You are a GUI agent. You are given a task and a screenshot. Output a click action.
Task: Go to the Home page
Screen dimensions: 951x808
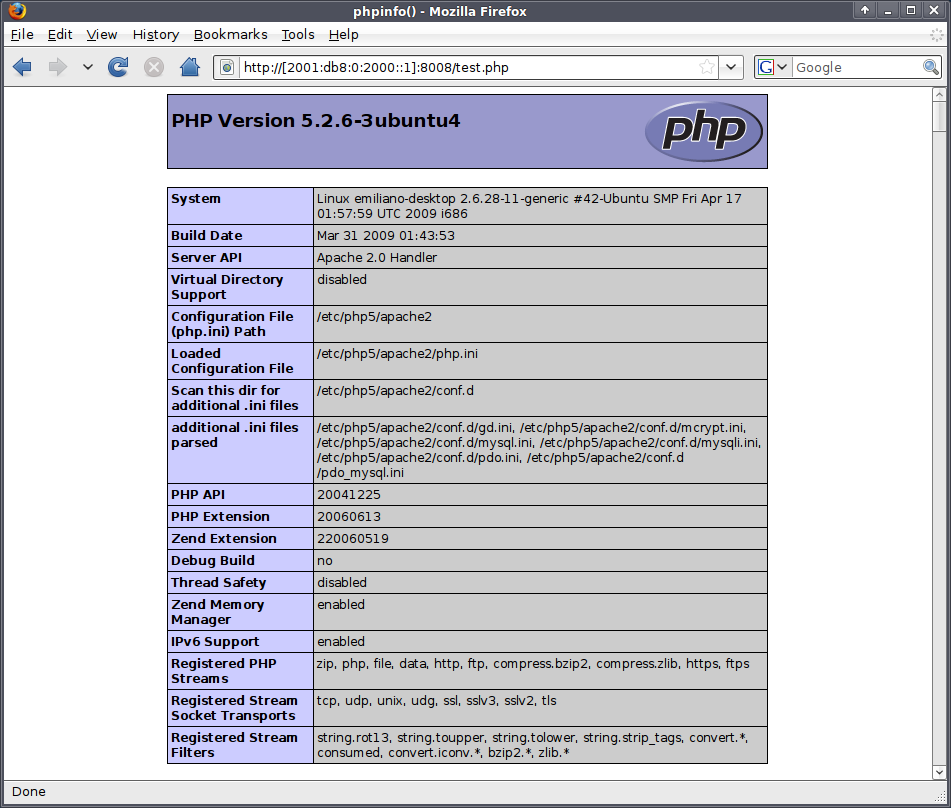190,67
